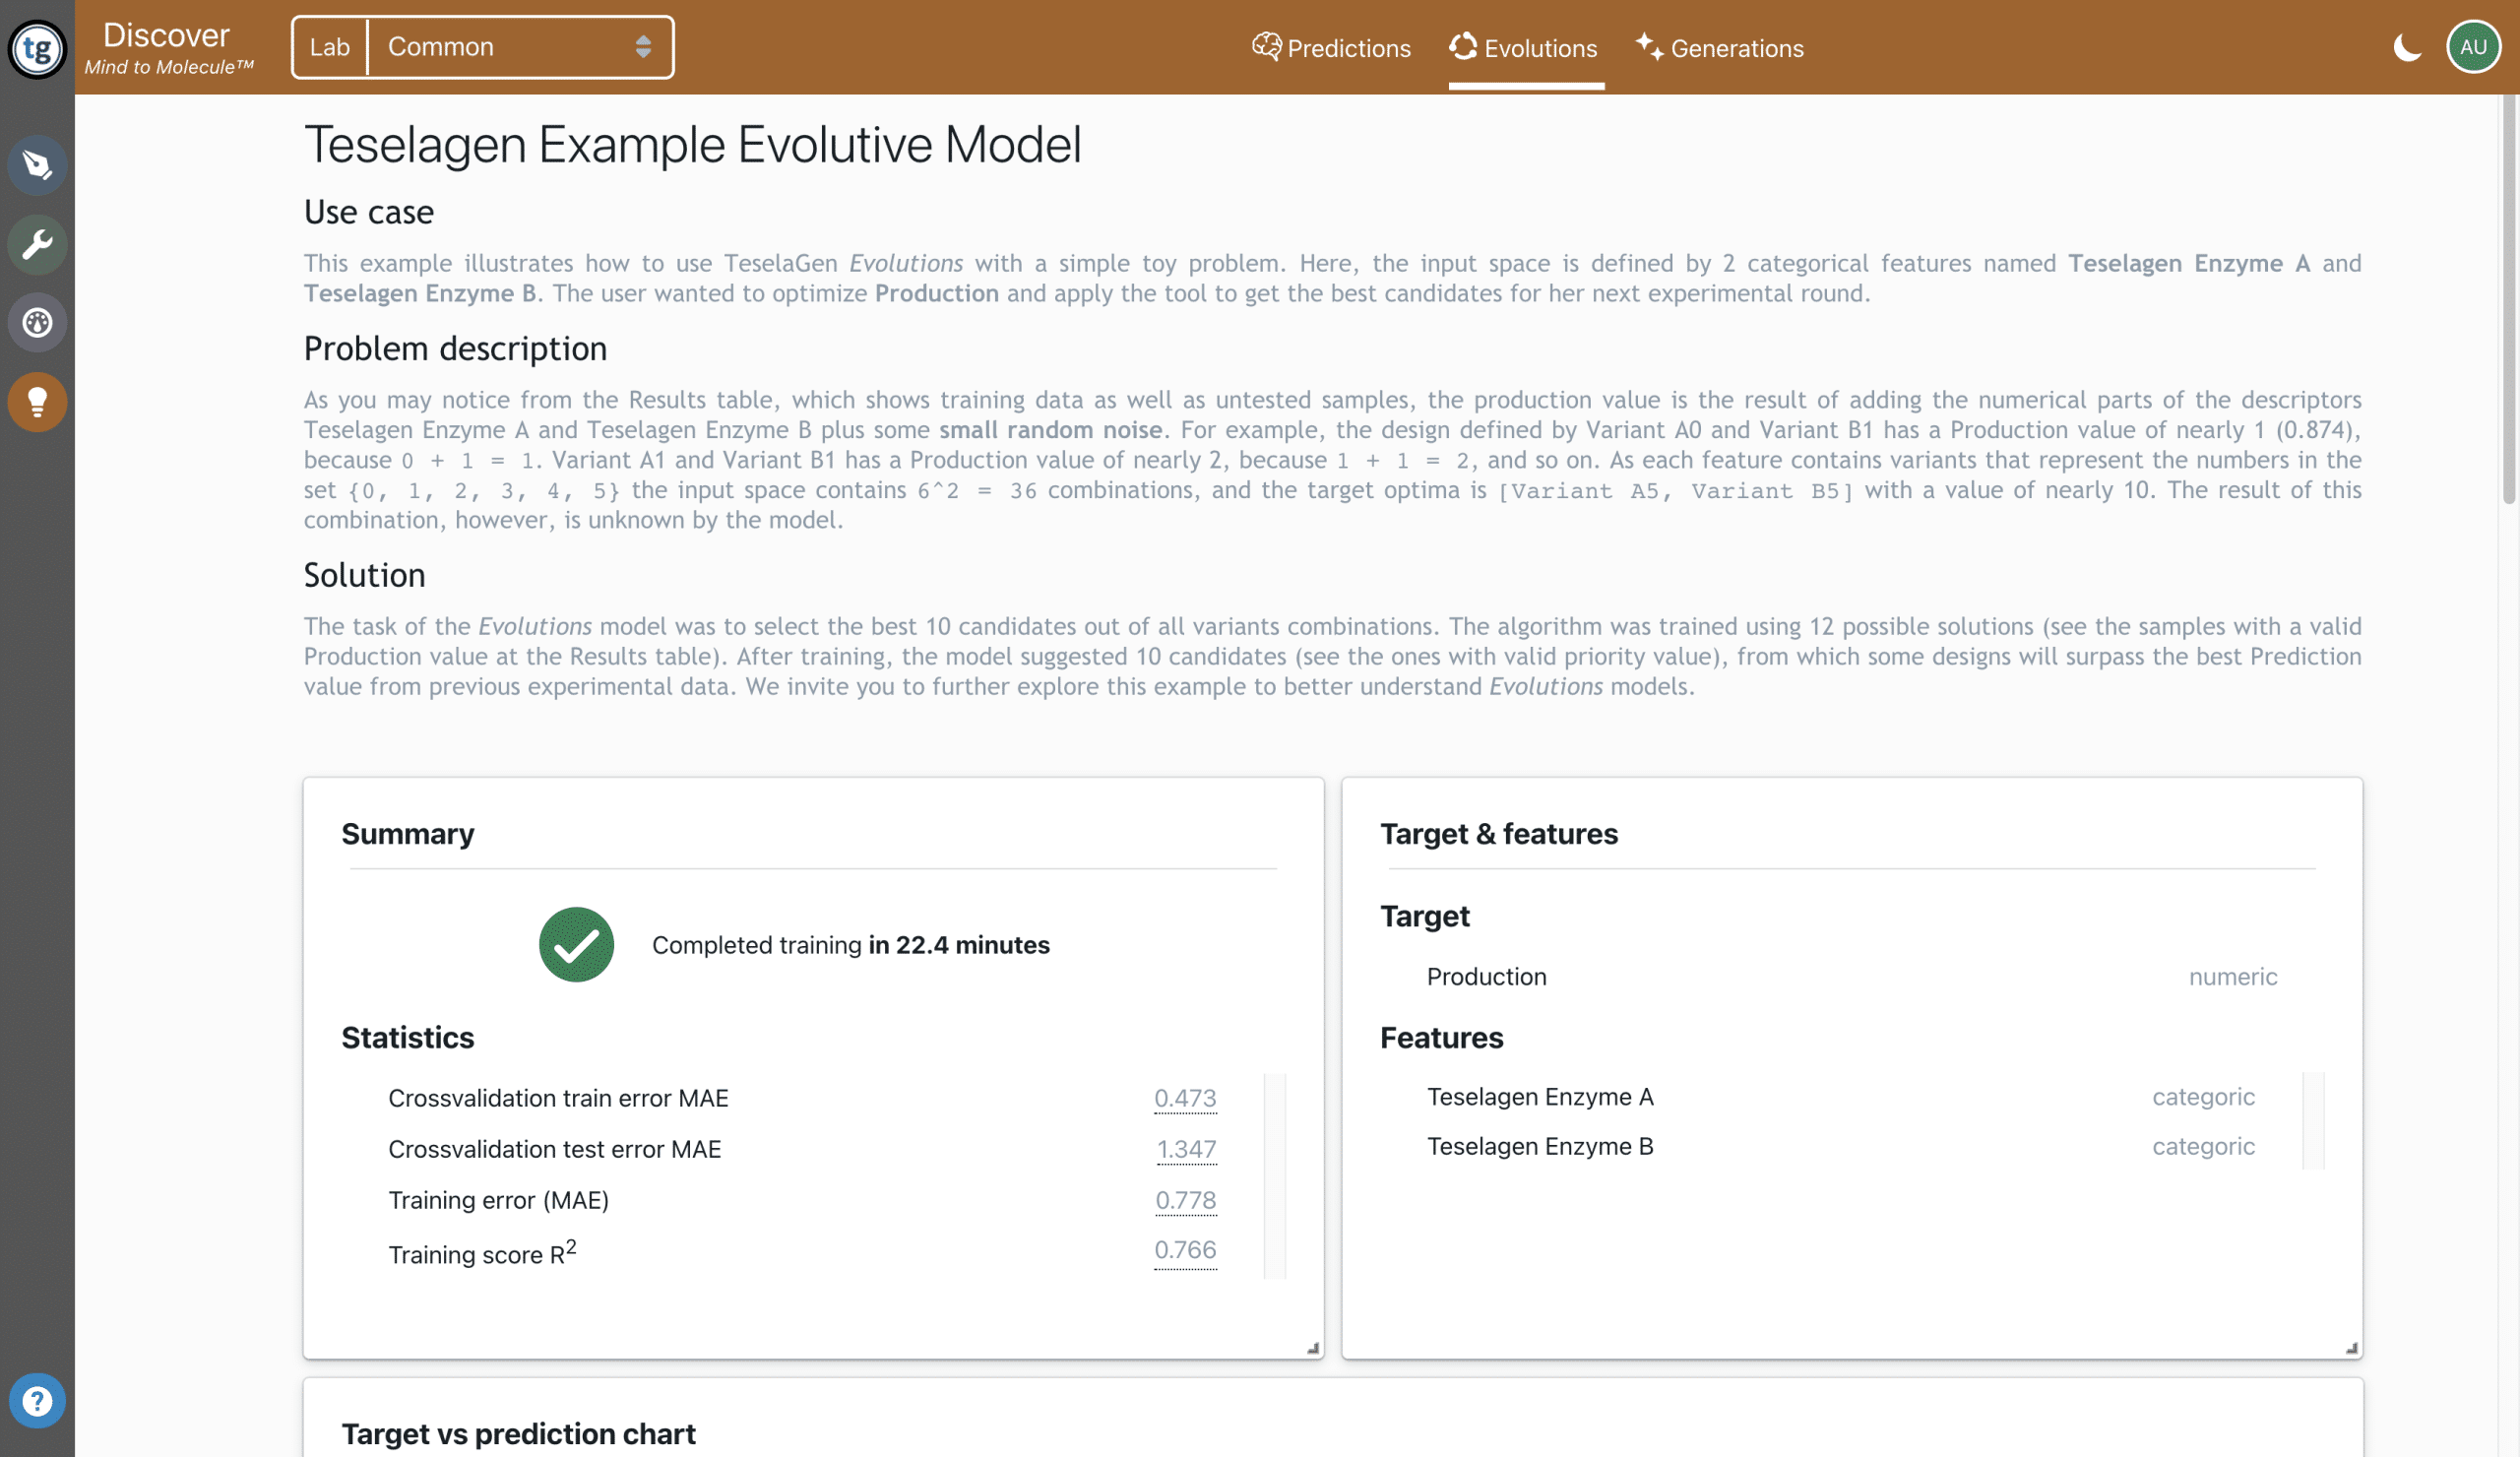This screenshot has width=2520, height=1457.
Task: Select the pen tool icon in the sidebar
Action: [x=37, y=165]
